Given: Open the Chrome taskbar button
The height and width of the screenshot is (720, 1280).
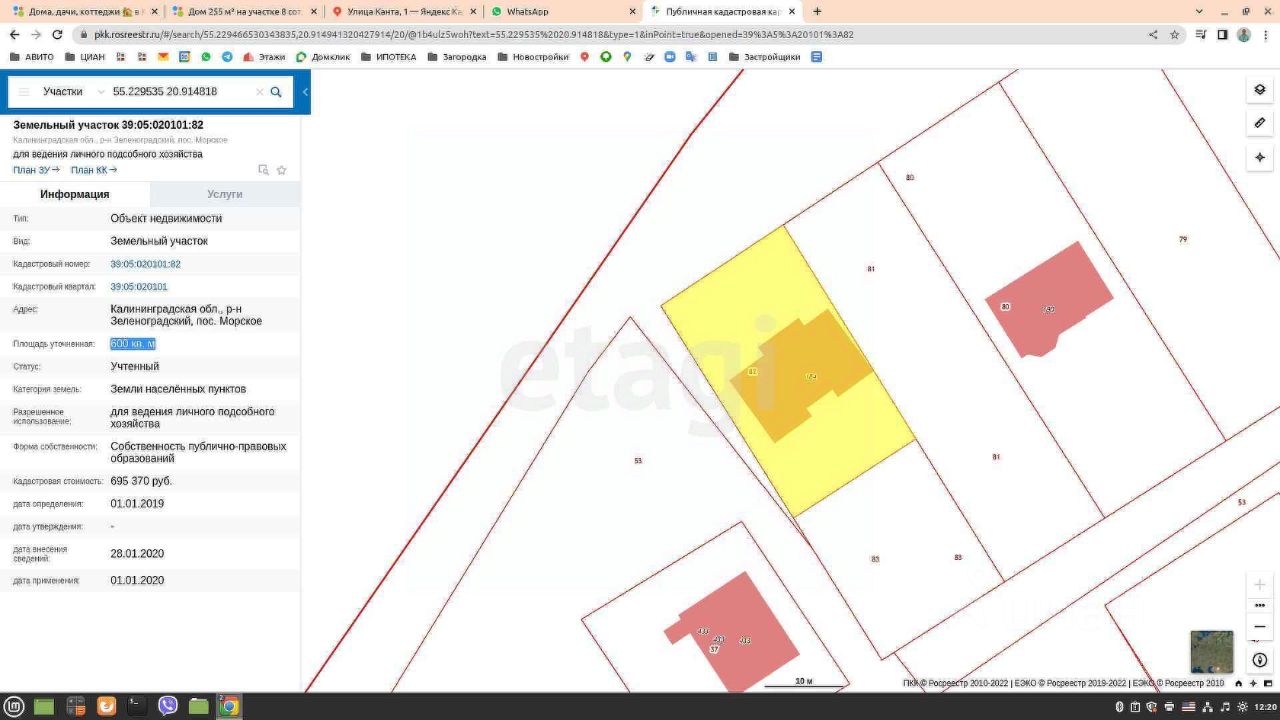Looking at the screenshot, I should click(229, 706).
